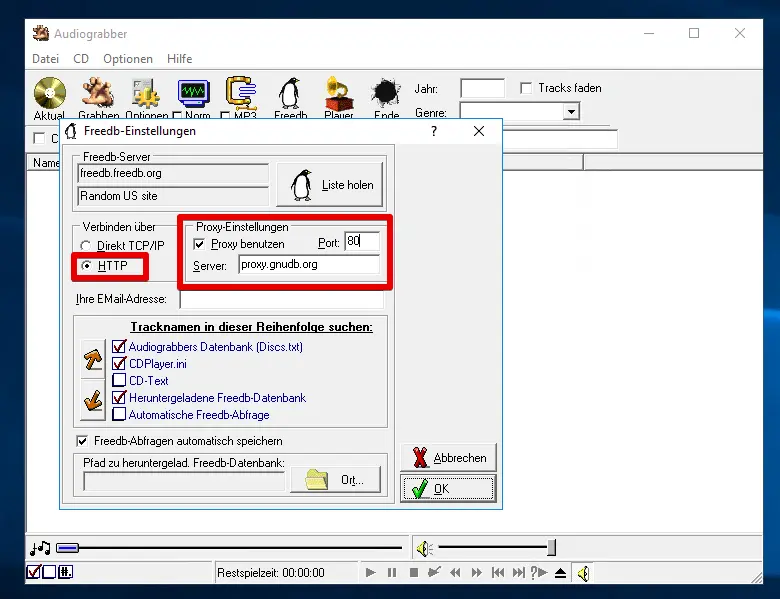Toggle Proxy benutzen checkbox
780x599 pixels.
point(199,244)
